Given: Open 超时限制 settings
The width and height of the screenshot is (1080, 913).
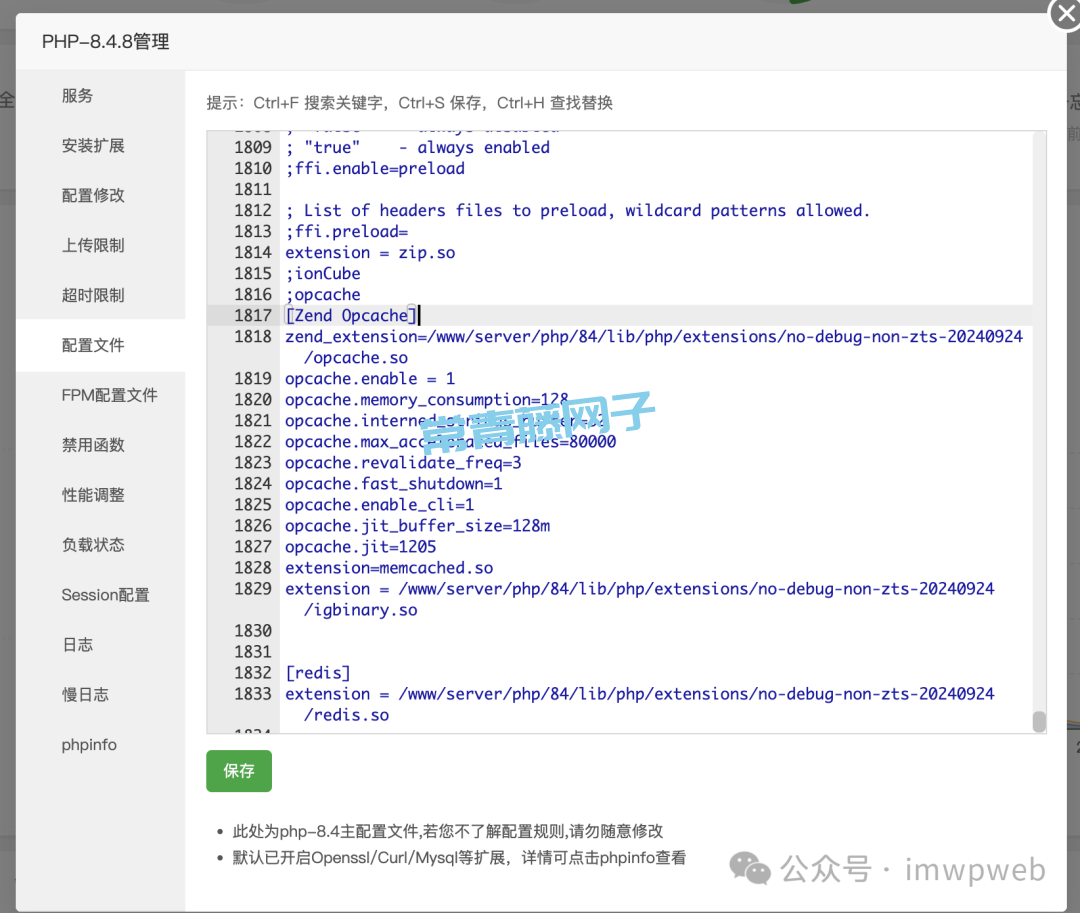Looking at the screenshot, I should click(x=93, y=295).
